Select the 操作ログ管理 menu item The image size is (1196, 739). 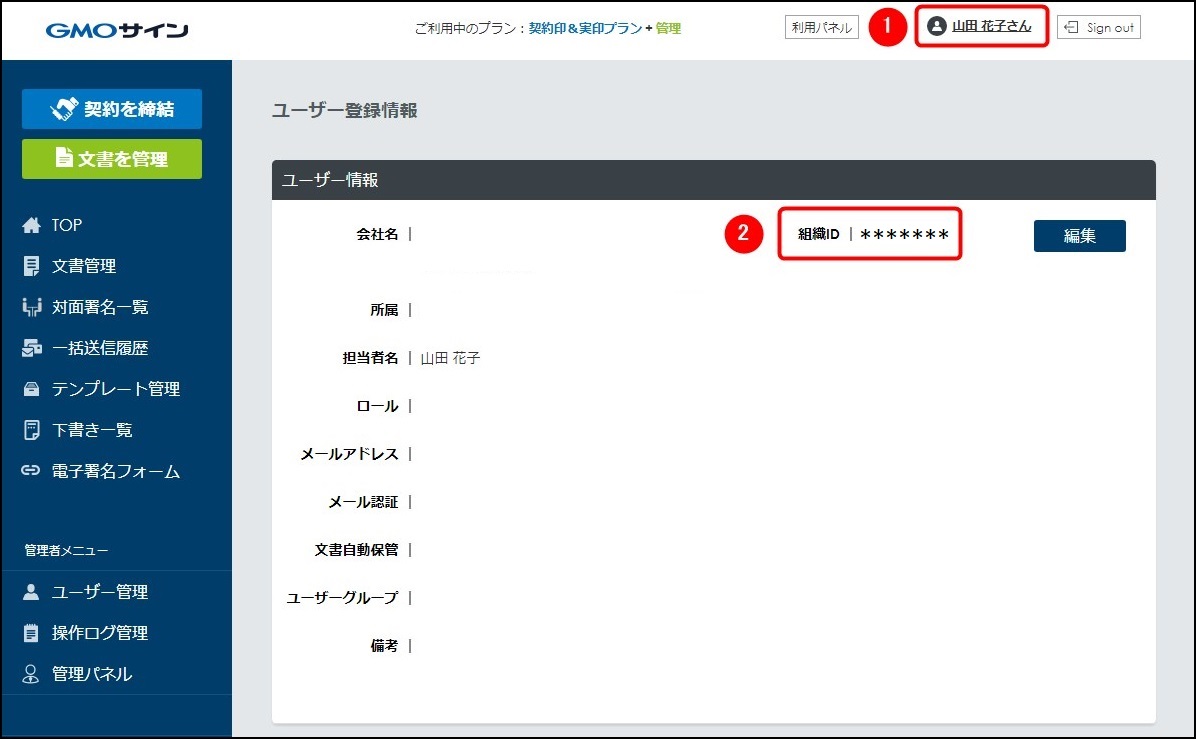pyautogui.click(x=100, y=634)
